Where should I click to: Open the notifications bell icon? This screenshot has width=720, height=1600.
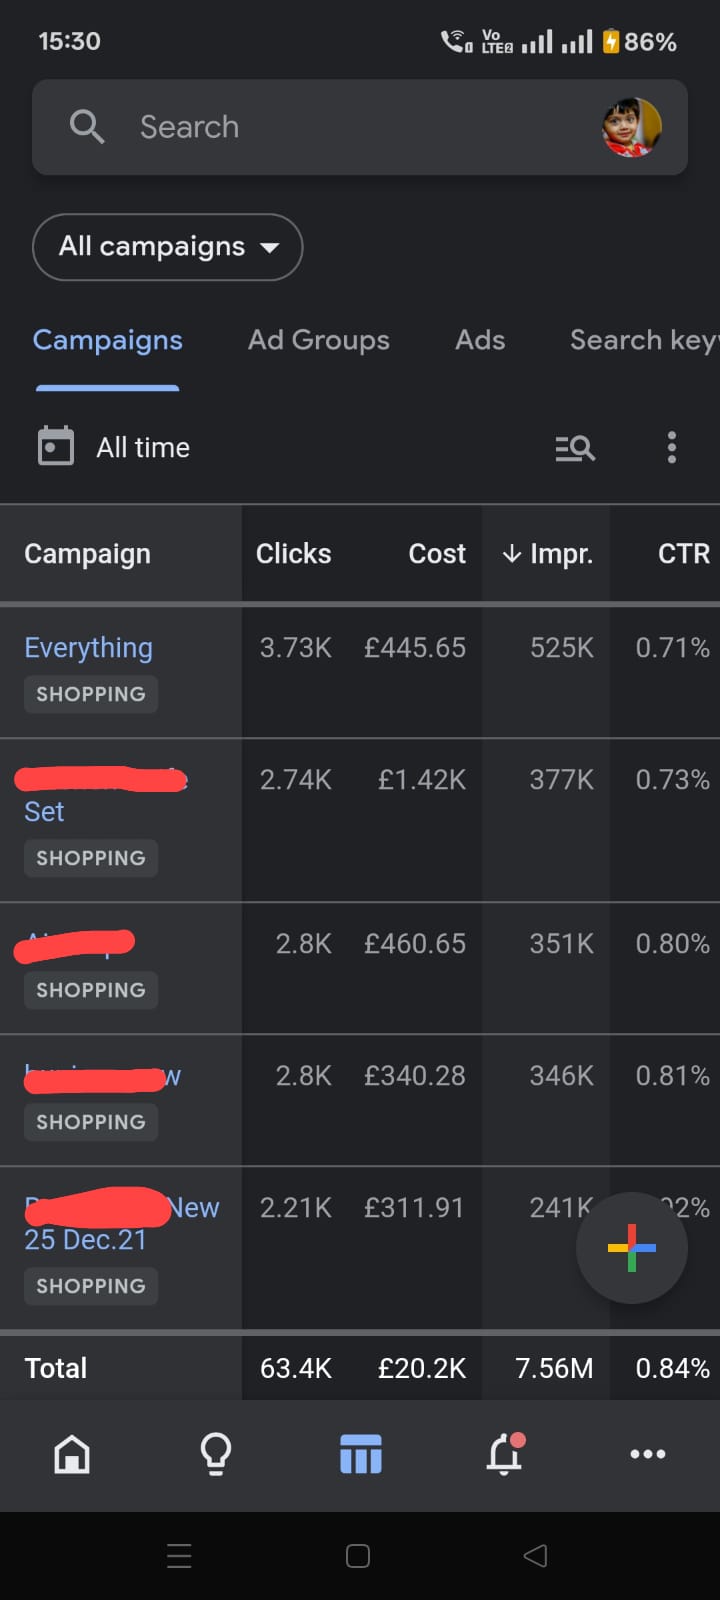click(x=505, y=1454)
